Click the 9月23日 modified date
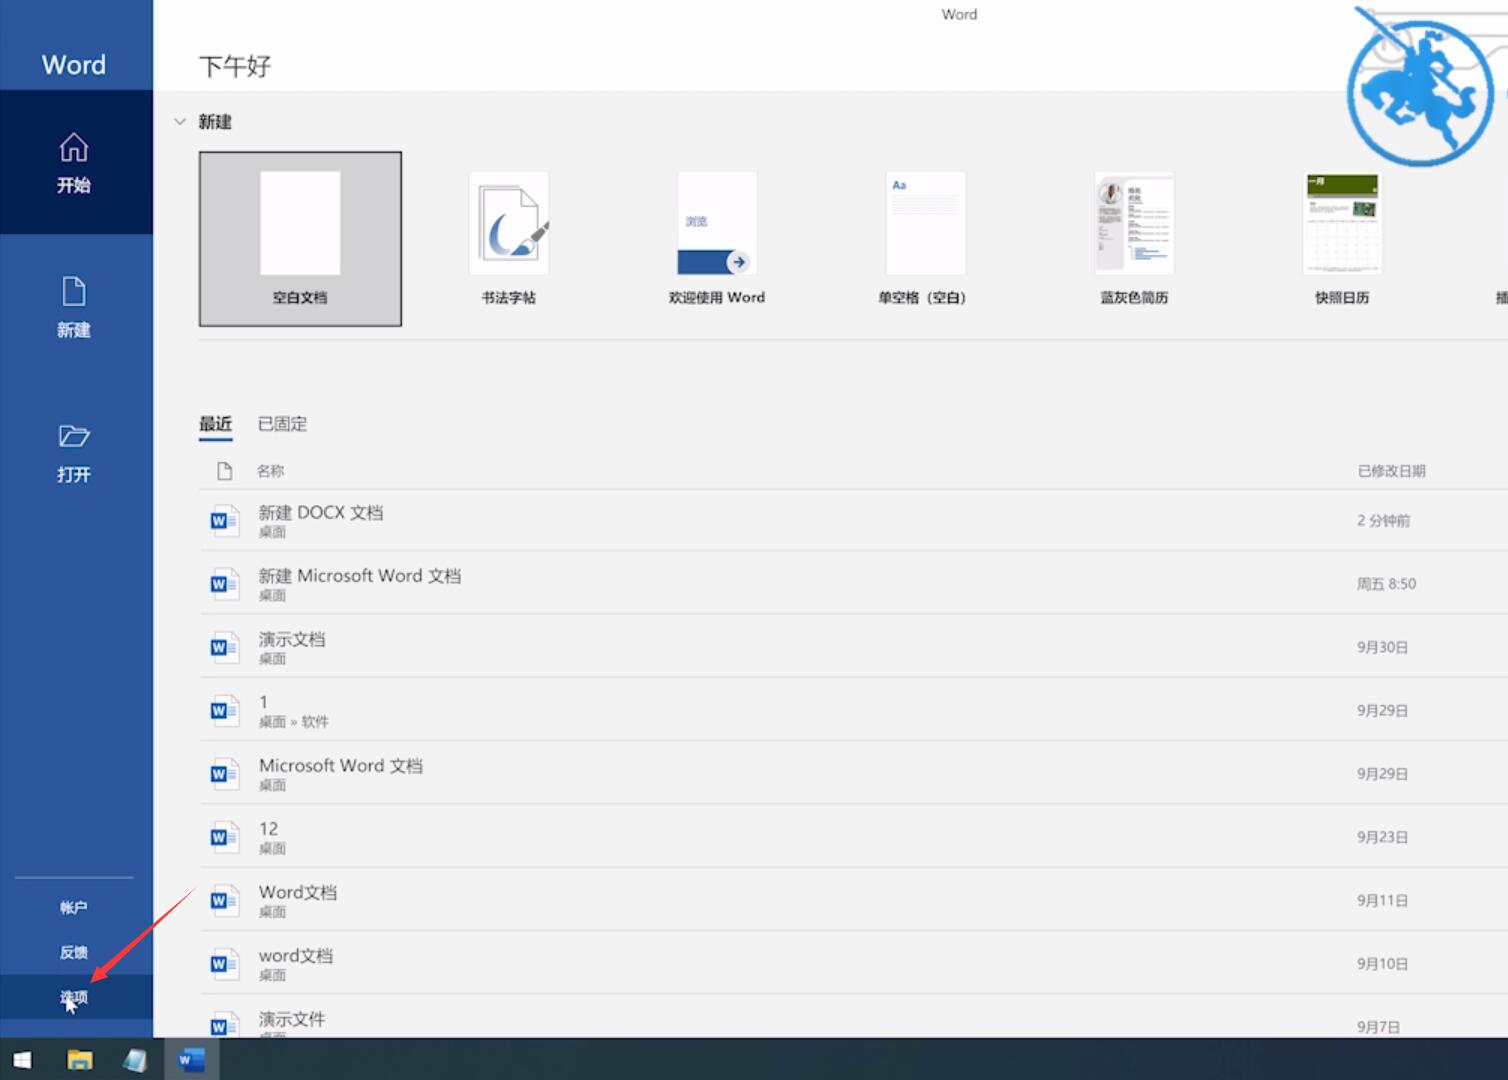Viewport: 1508px width, 1080px height. coord(1382,837)
